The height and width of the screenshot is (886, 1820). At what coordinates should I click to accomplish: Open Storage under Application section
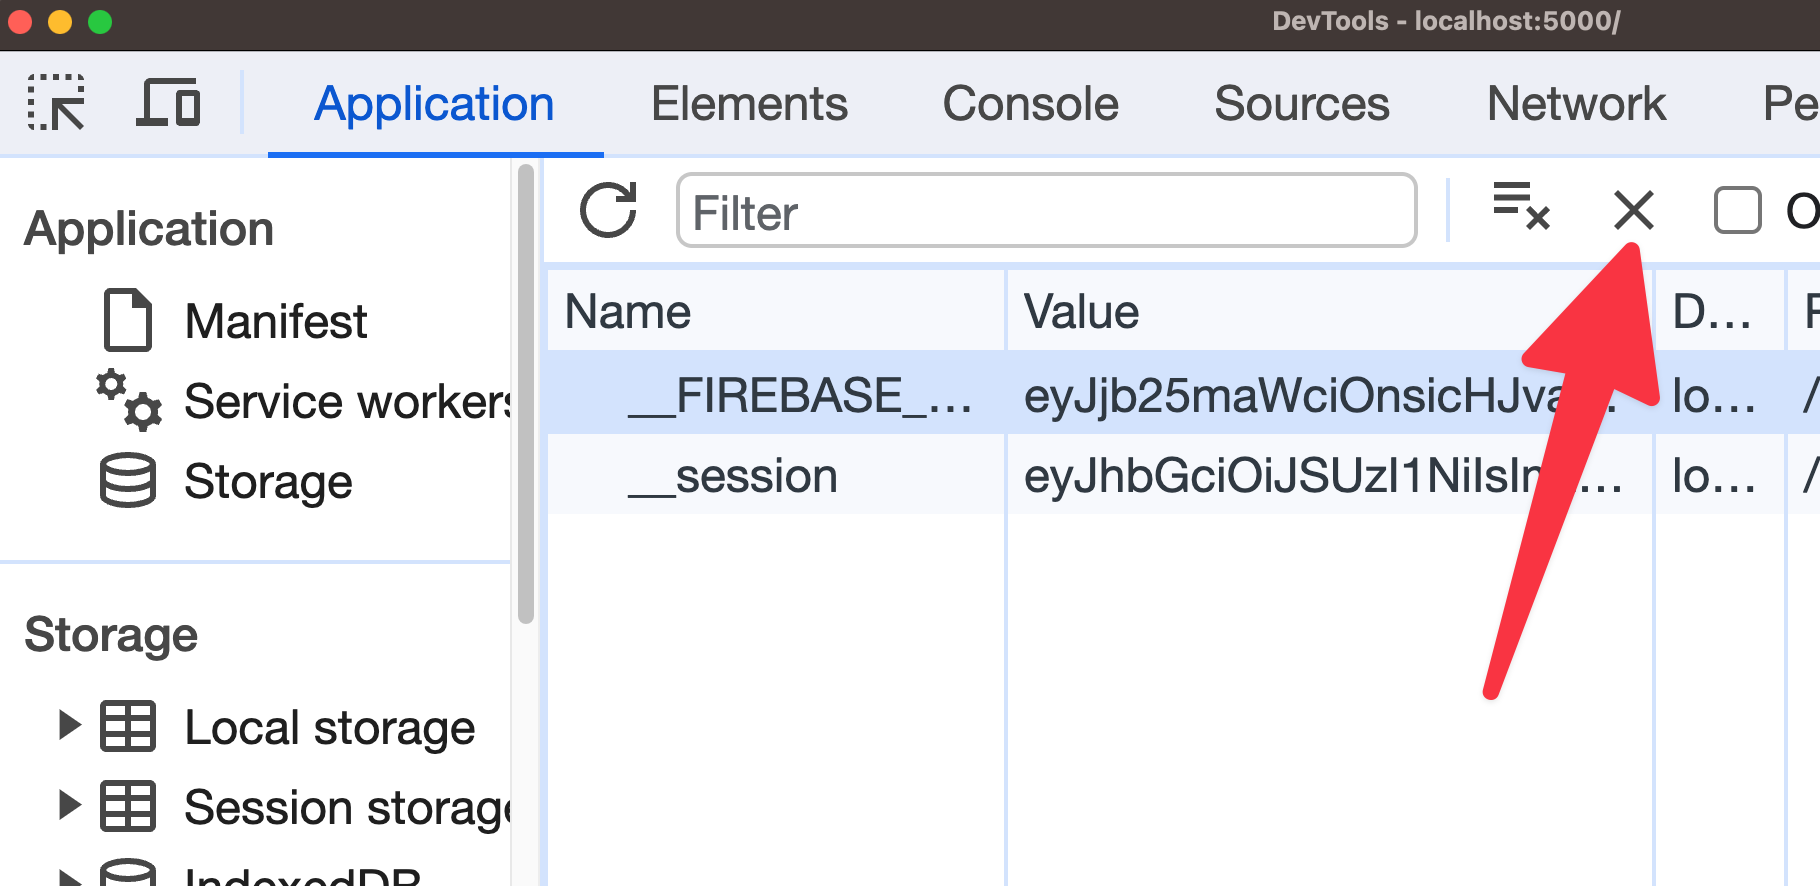267,481
